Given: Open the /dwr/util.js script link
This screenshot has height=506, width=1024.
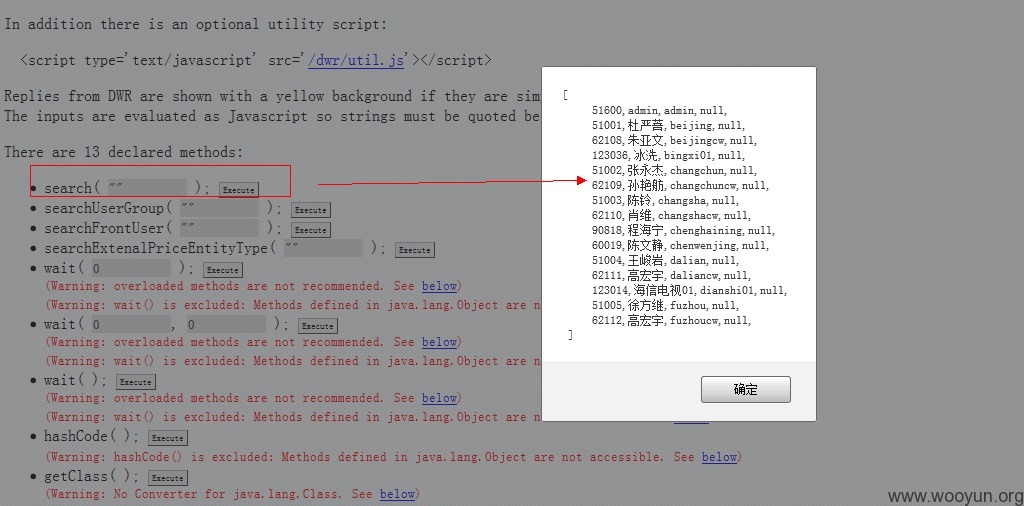Looking at the screenshot, I should pos(357,61).
